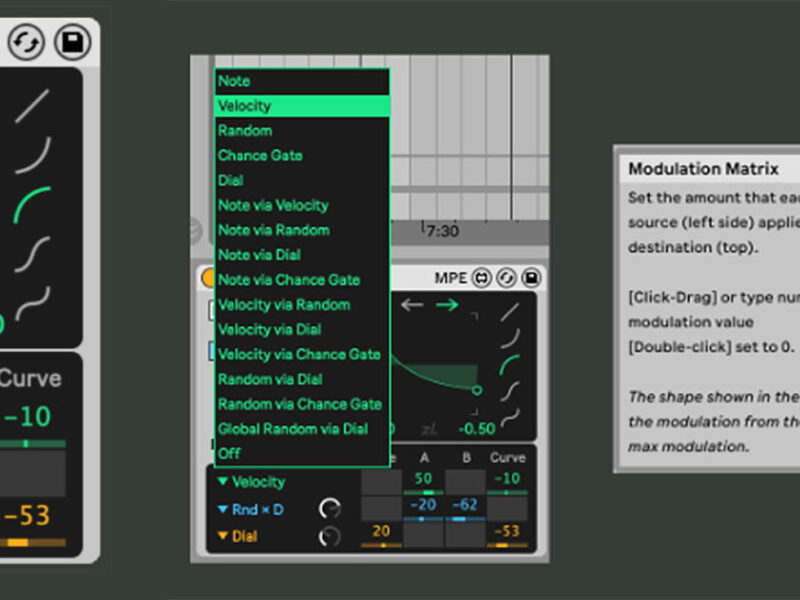Toggle the orange device activator circle

click(209, 278)
